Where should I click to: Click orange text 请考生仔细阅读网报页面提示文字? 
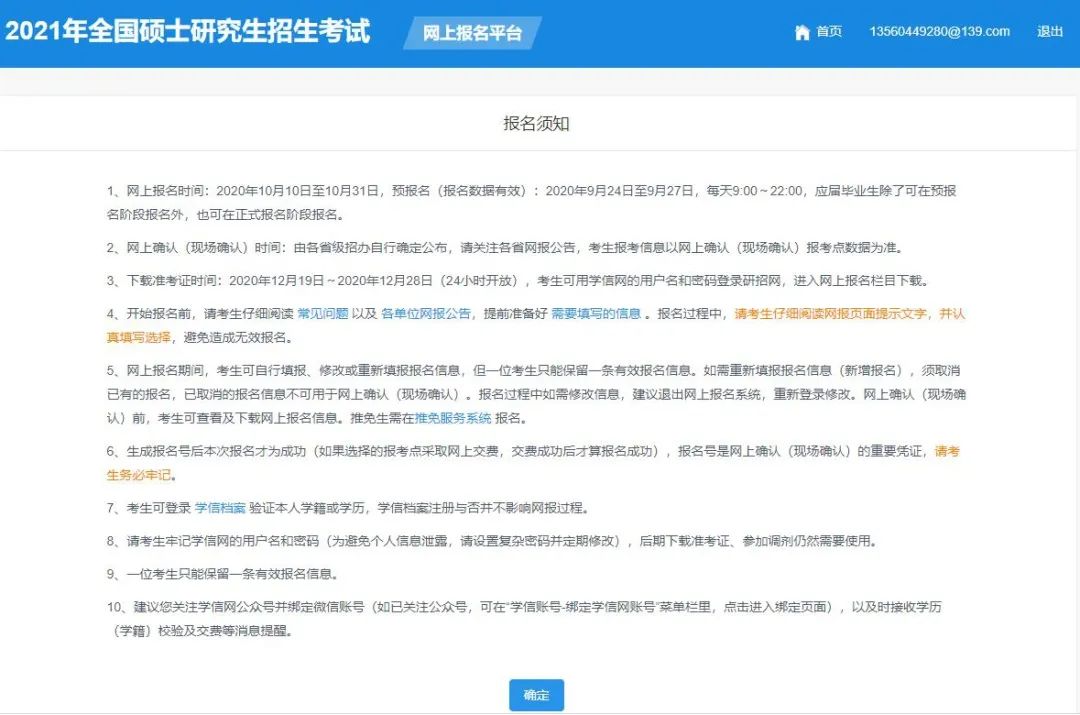(x=833, y=313)
